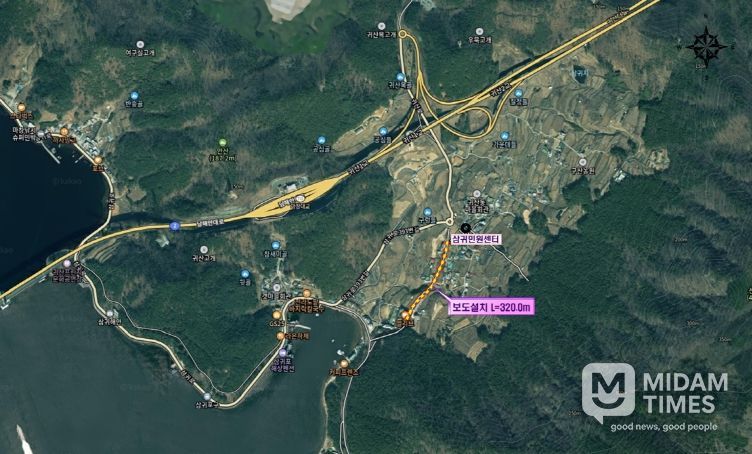Click the 삼귀포구 port marker
752x454 pixels.
(207, 396)
